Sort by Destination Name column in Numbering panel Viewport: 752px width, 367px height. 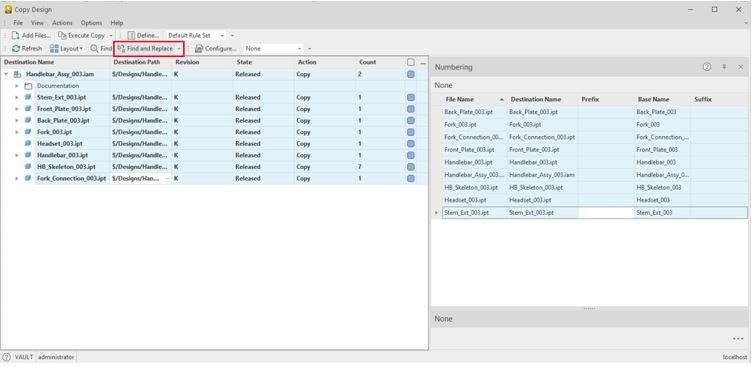pos(542,99)
